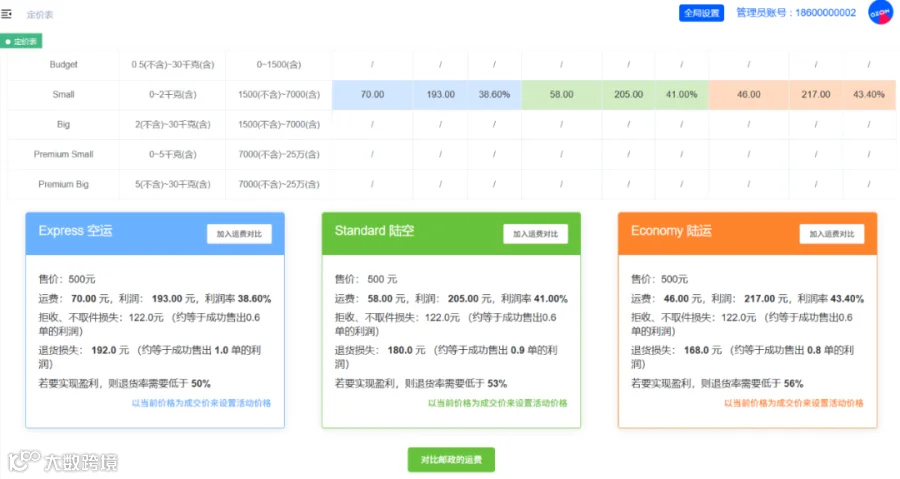Open the 定价表 breadcrumb in header
Image resolution: width=900 pixels, height=479 pixels.
[40, 14]
